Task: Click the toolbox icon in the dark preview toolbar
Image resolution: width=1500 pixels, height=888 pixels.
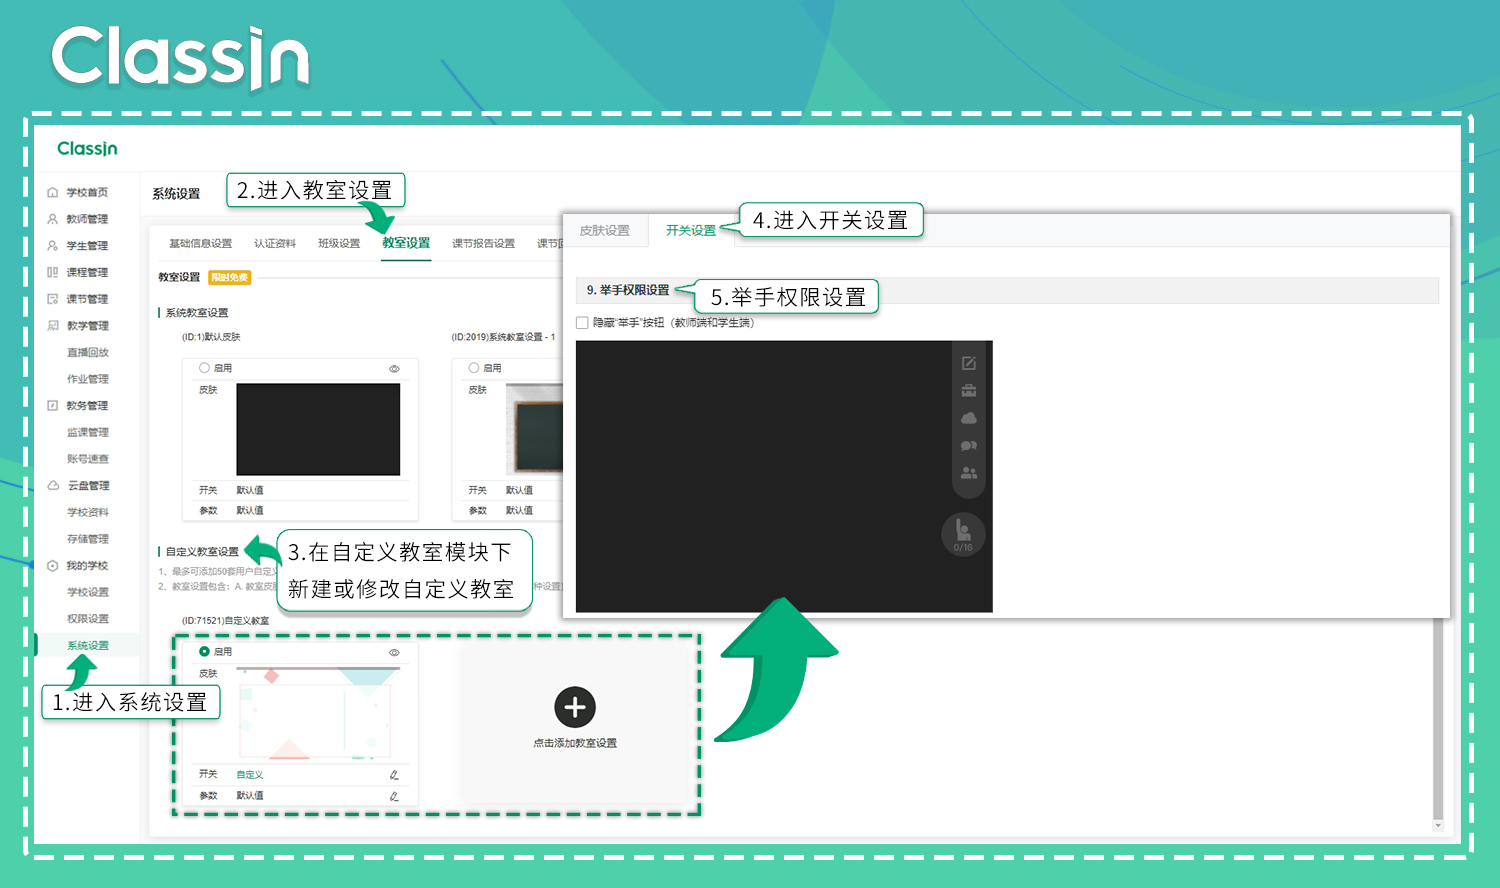Action: pos(968,391)
